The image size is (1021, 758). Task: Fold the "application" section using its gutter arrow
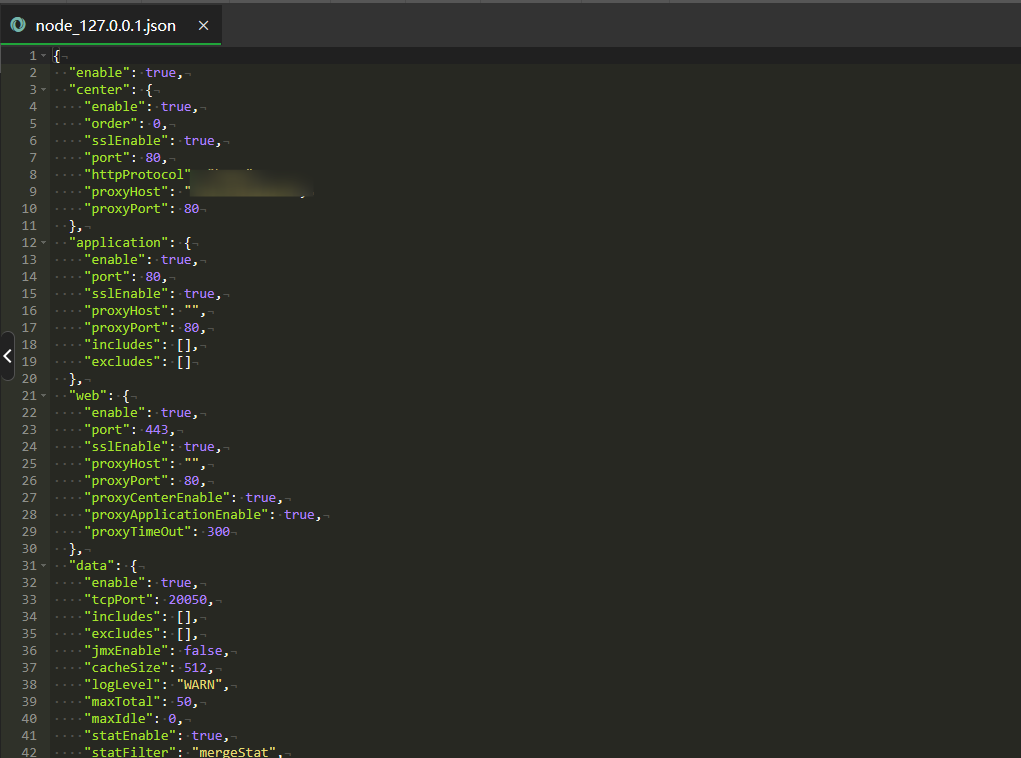44,243
